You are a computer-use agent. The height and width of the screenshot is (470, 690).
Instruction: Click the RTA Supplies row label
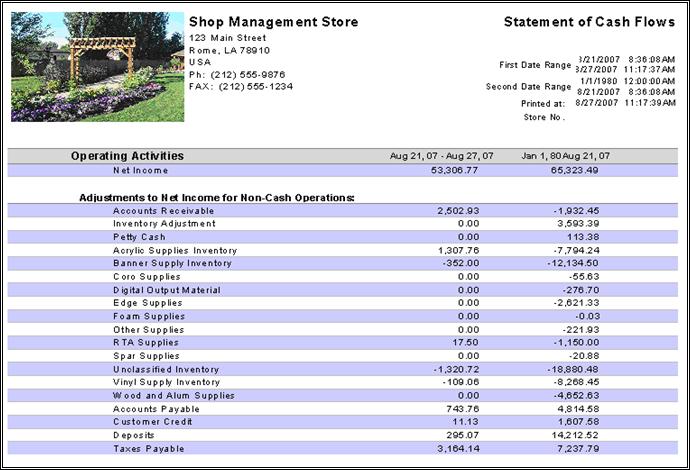pos(146,342)
